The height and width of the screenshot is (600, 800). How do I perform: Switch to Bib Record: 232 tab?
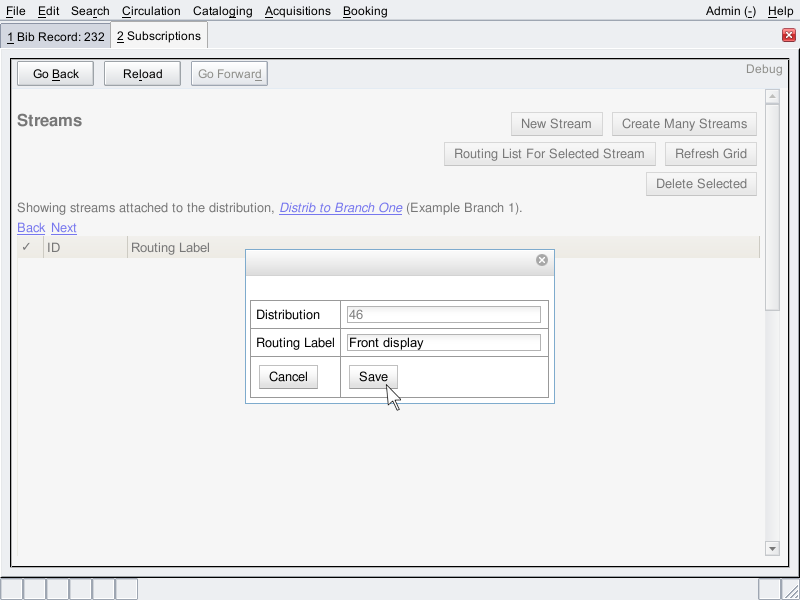click(x=55, y=36)
